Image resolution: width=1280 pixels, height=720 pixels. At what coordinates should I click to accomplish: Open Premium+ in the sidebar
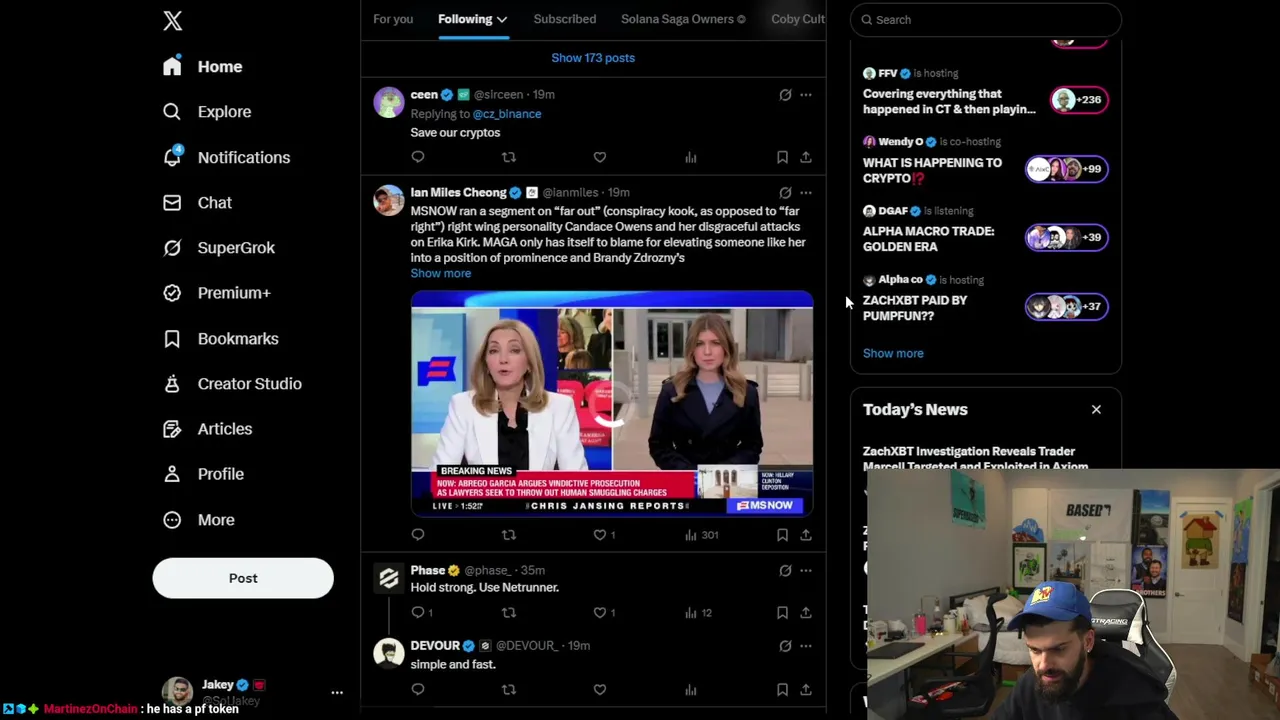(216, 293)
